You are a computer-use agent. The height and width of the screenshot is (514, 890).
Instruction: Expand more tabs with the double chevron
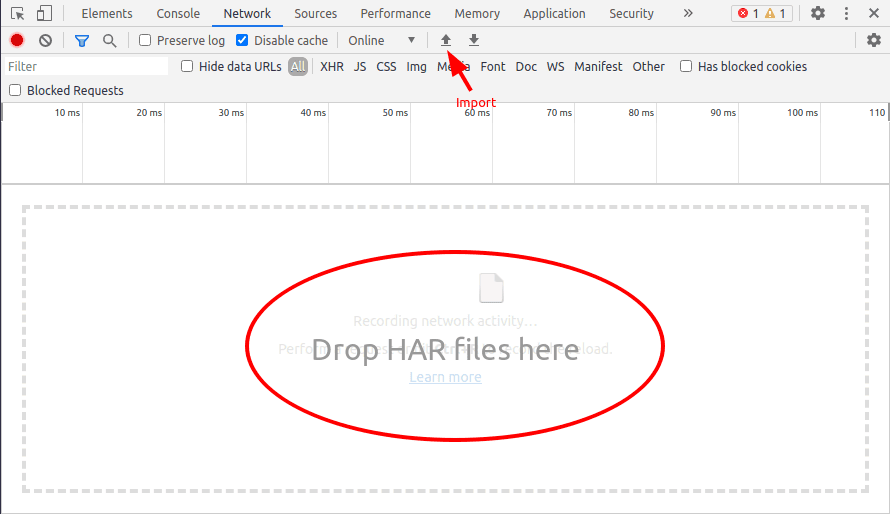(688, 13)
